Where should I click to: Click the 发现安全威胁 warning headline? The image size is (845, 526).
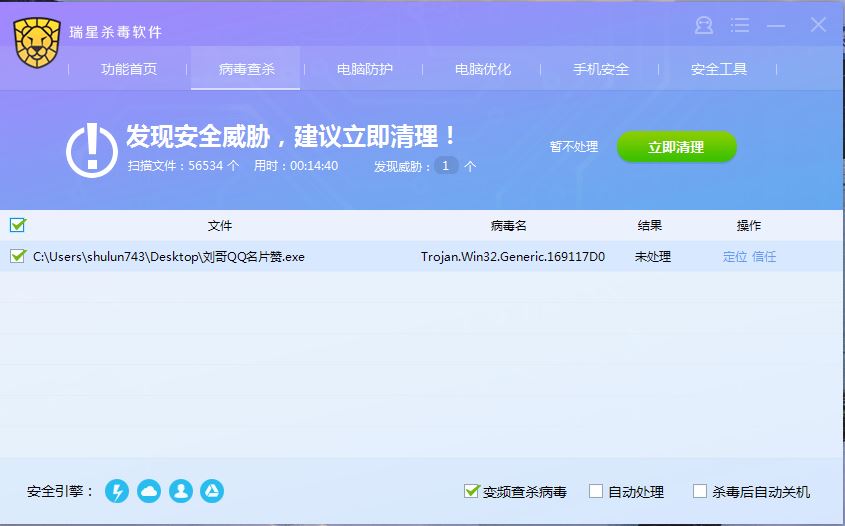coord(291,136)
